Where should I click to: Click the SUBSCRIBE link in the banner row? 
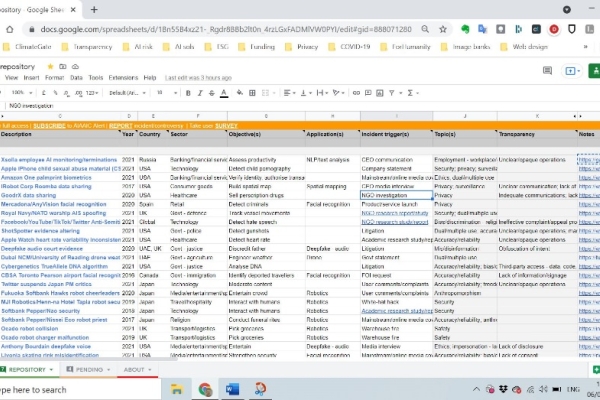[47, 125]
